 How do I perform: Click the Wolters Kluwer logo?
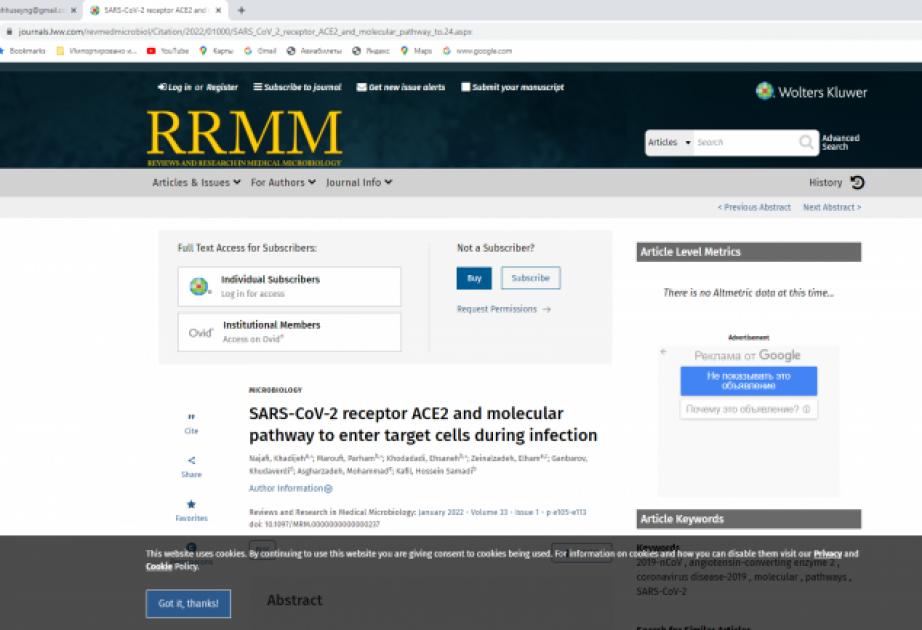(x=811, y=92)
